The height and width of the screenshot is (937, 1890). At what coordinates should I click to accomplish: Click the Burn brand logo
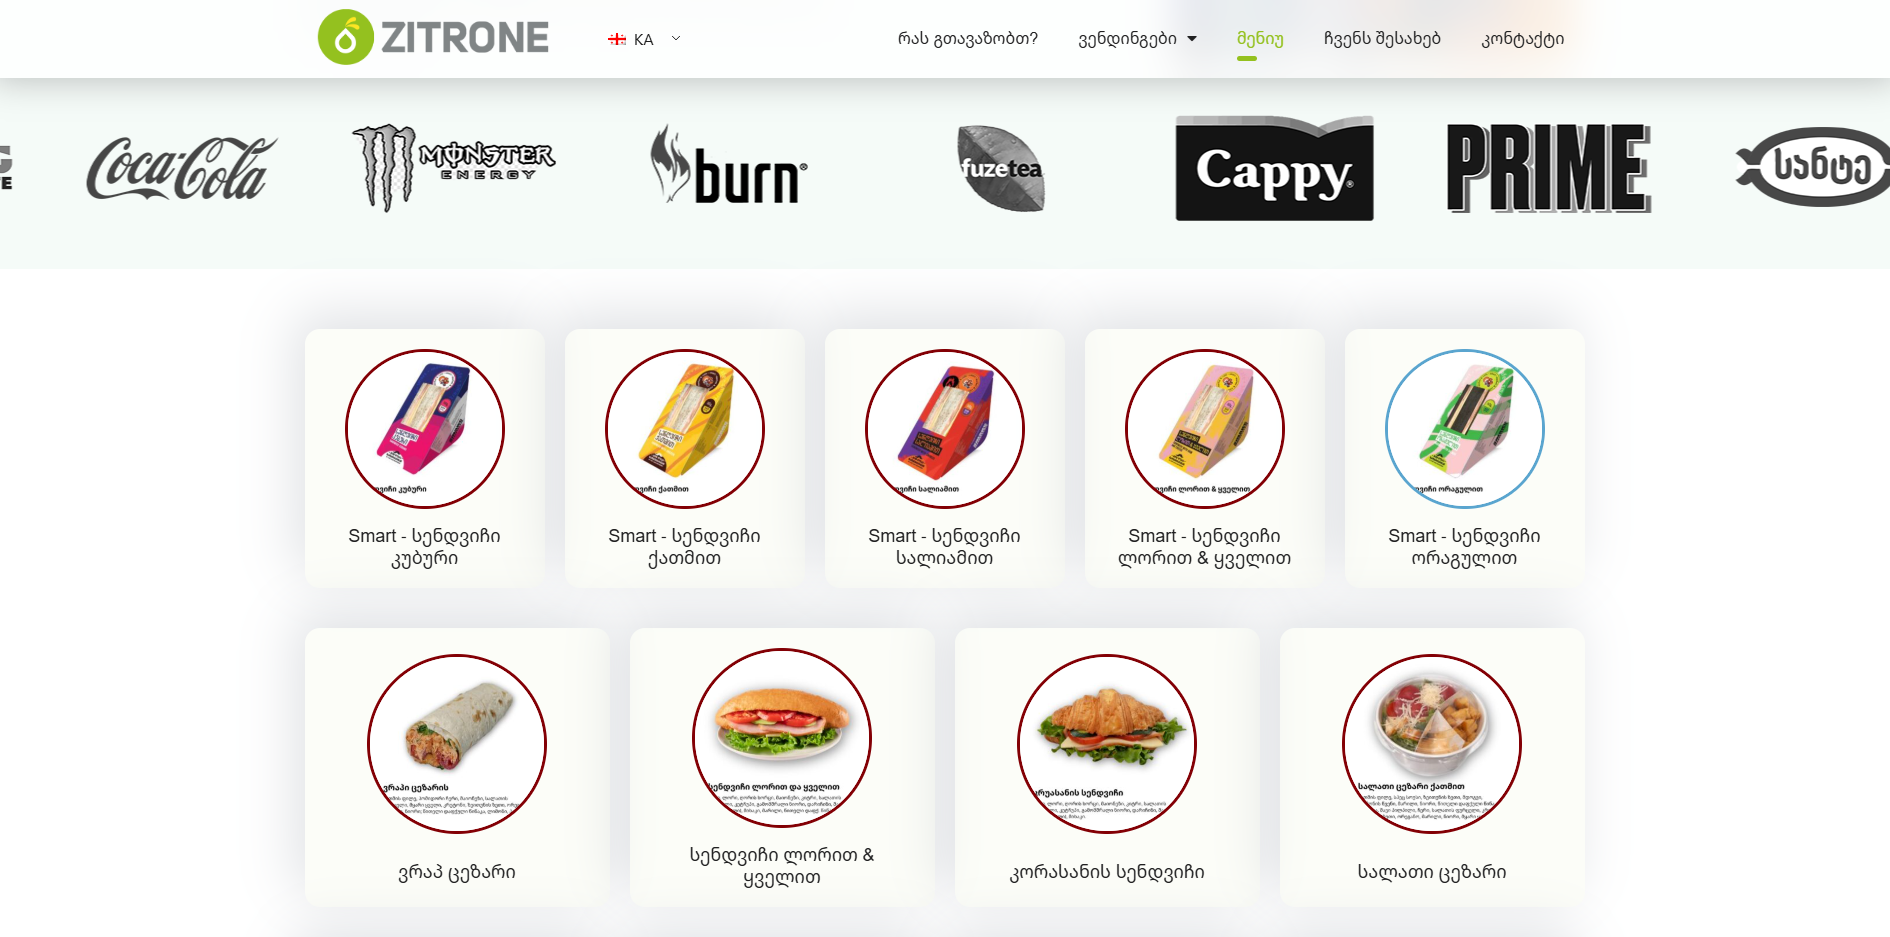coord(728,166)
